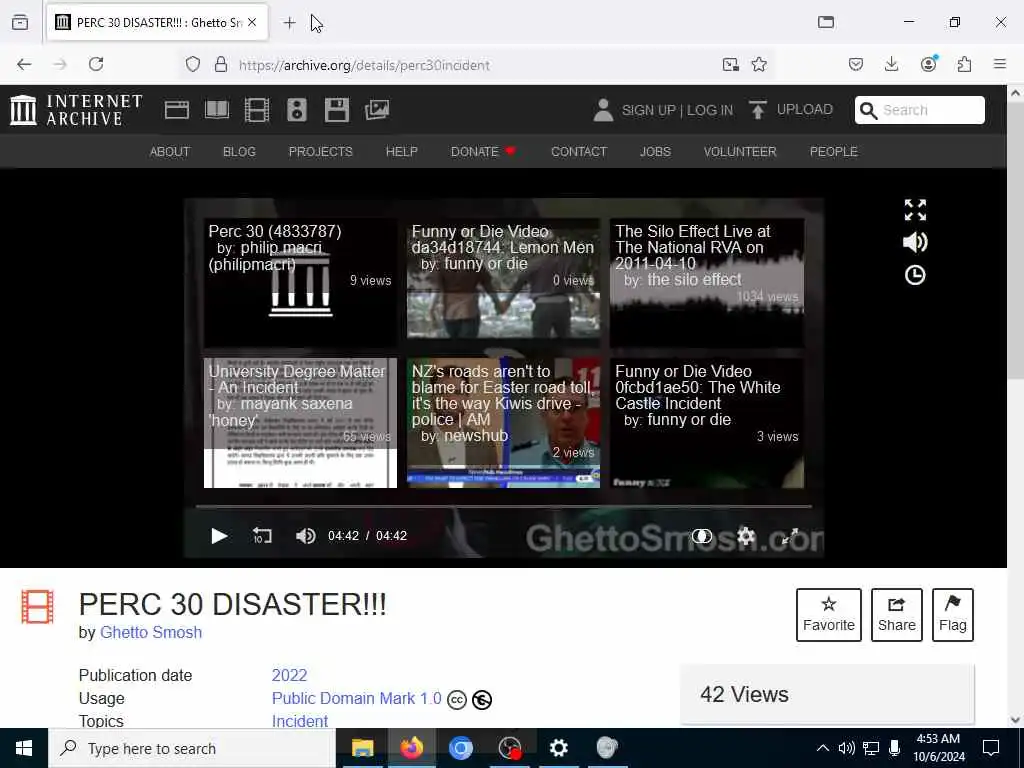Click the LOG IN link
1024x768 pixels.
coord(709,110)
